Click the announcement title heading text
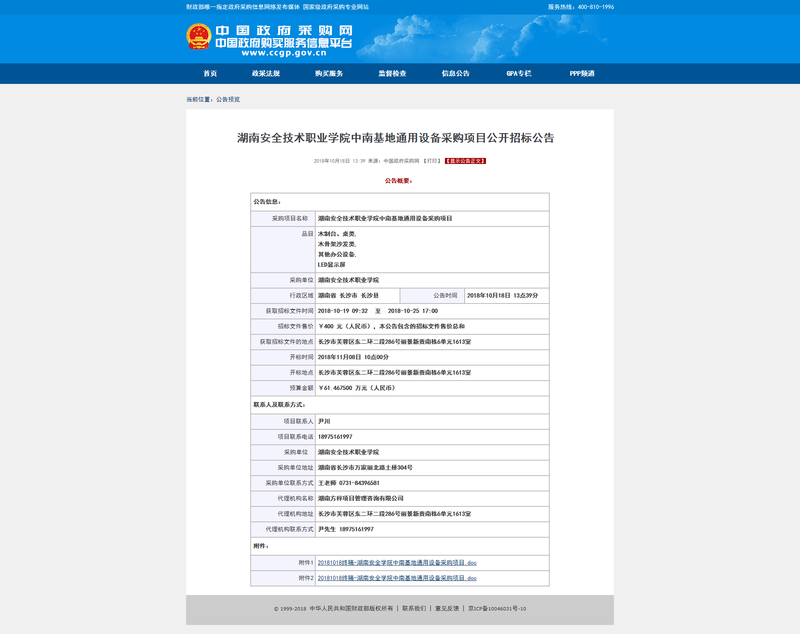The image size is (800, 634). click(x=395, y=138)
